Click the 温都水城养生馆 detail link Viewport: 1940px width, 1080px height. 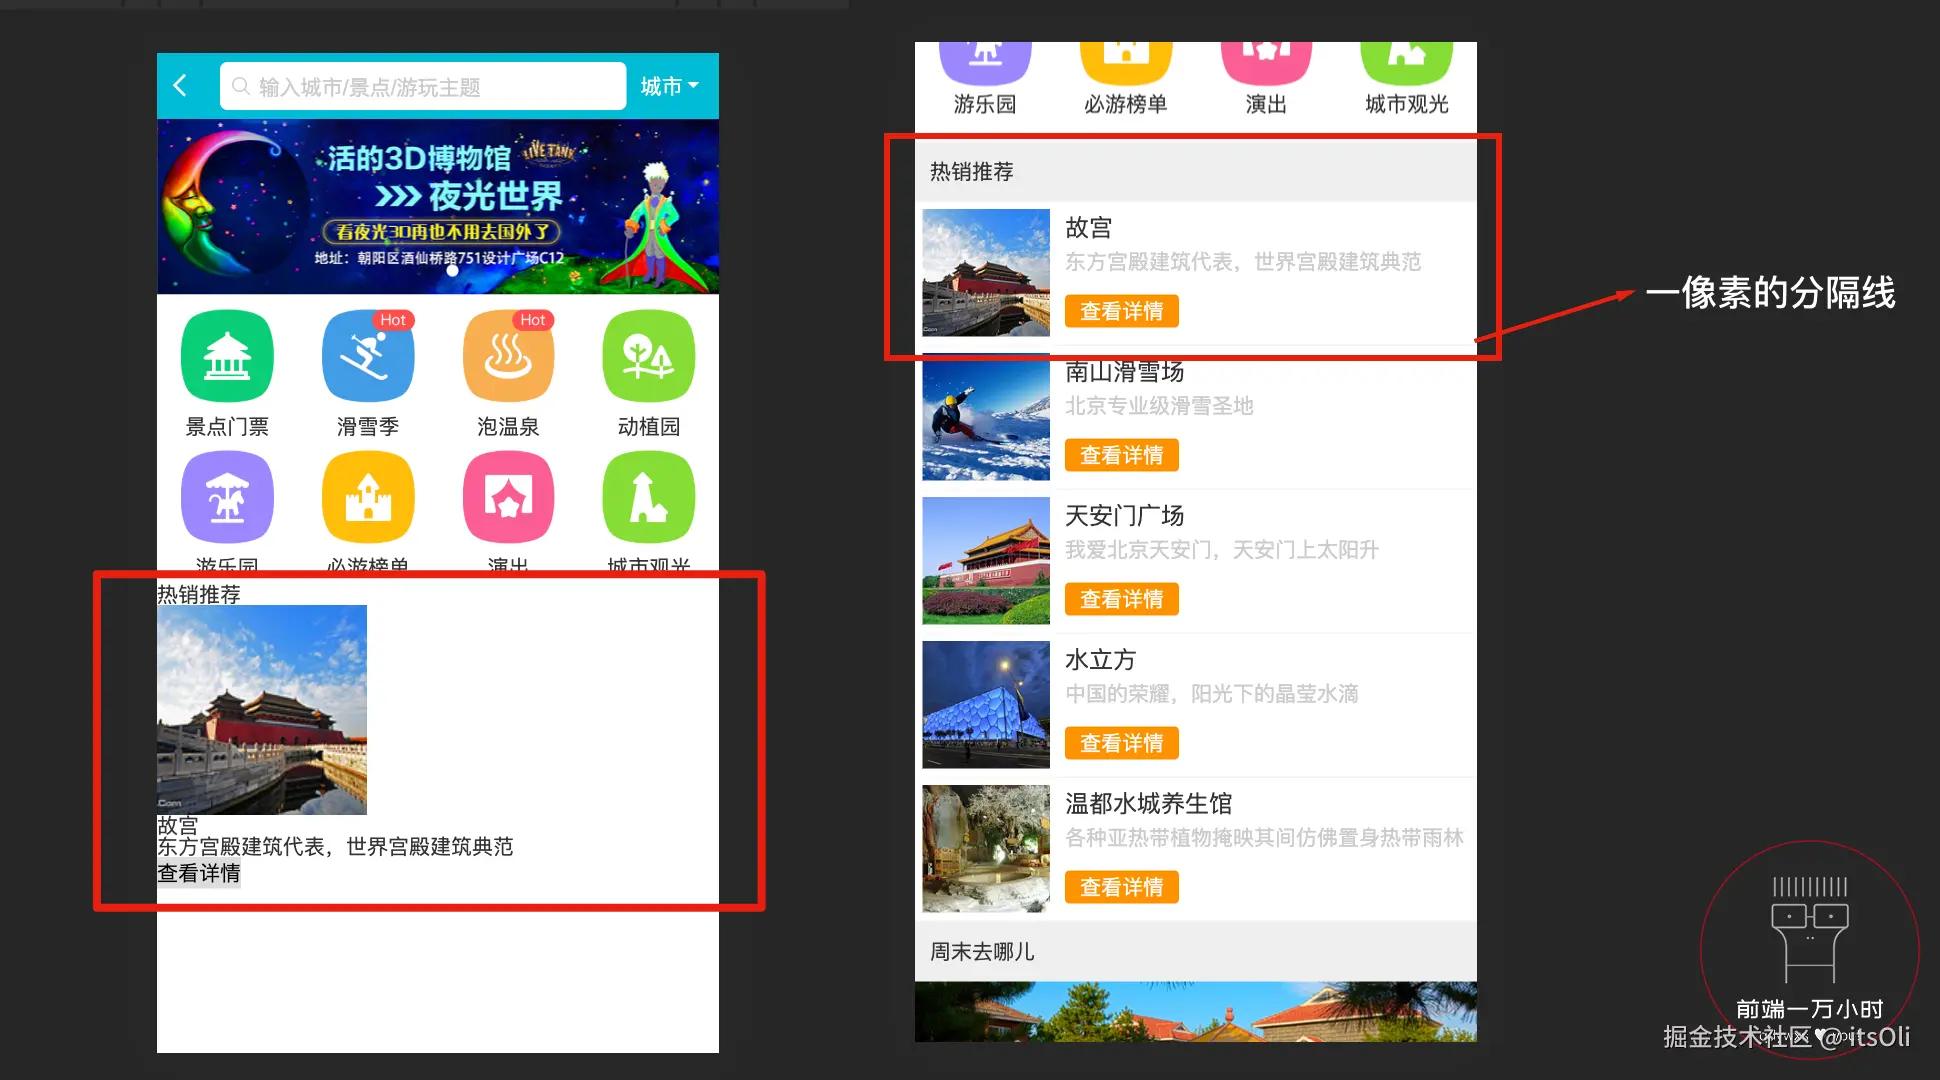click(x=1121, y=887)
